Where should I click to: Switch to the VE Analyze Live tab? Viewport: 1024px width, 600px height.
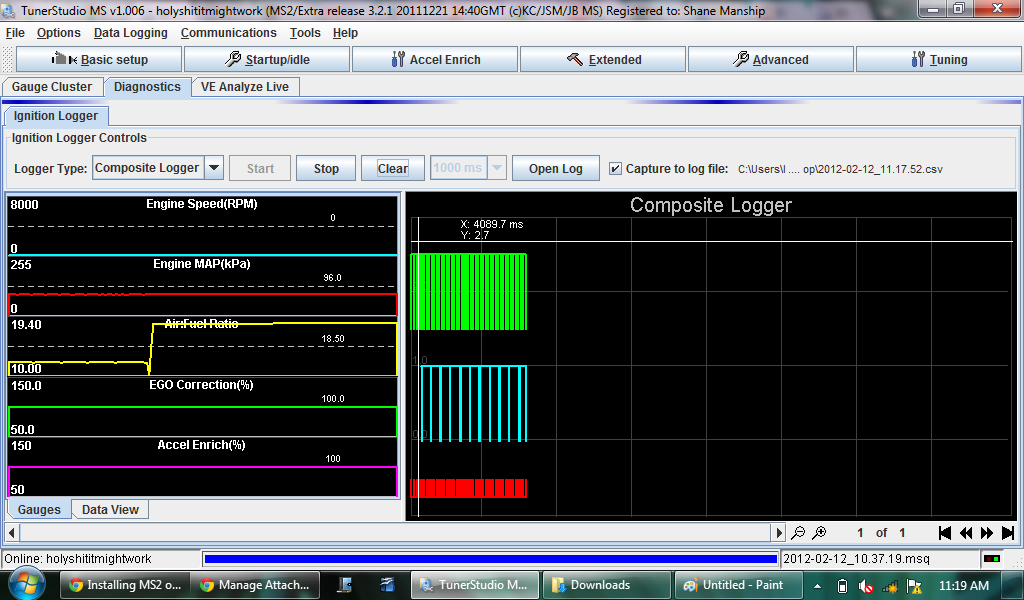pyautogui.click(x=245, y=87)
